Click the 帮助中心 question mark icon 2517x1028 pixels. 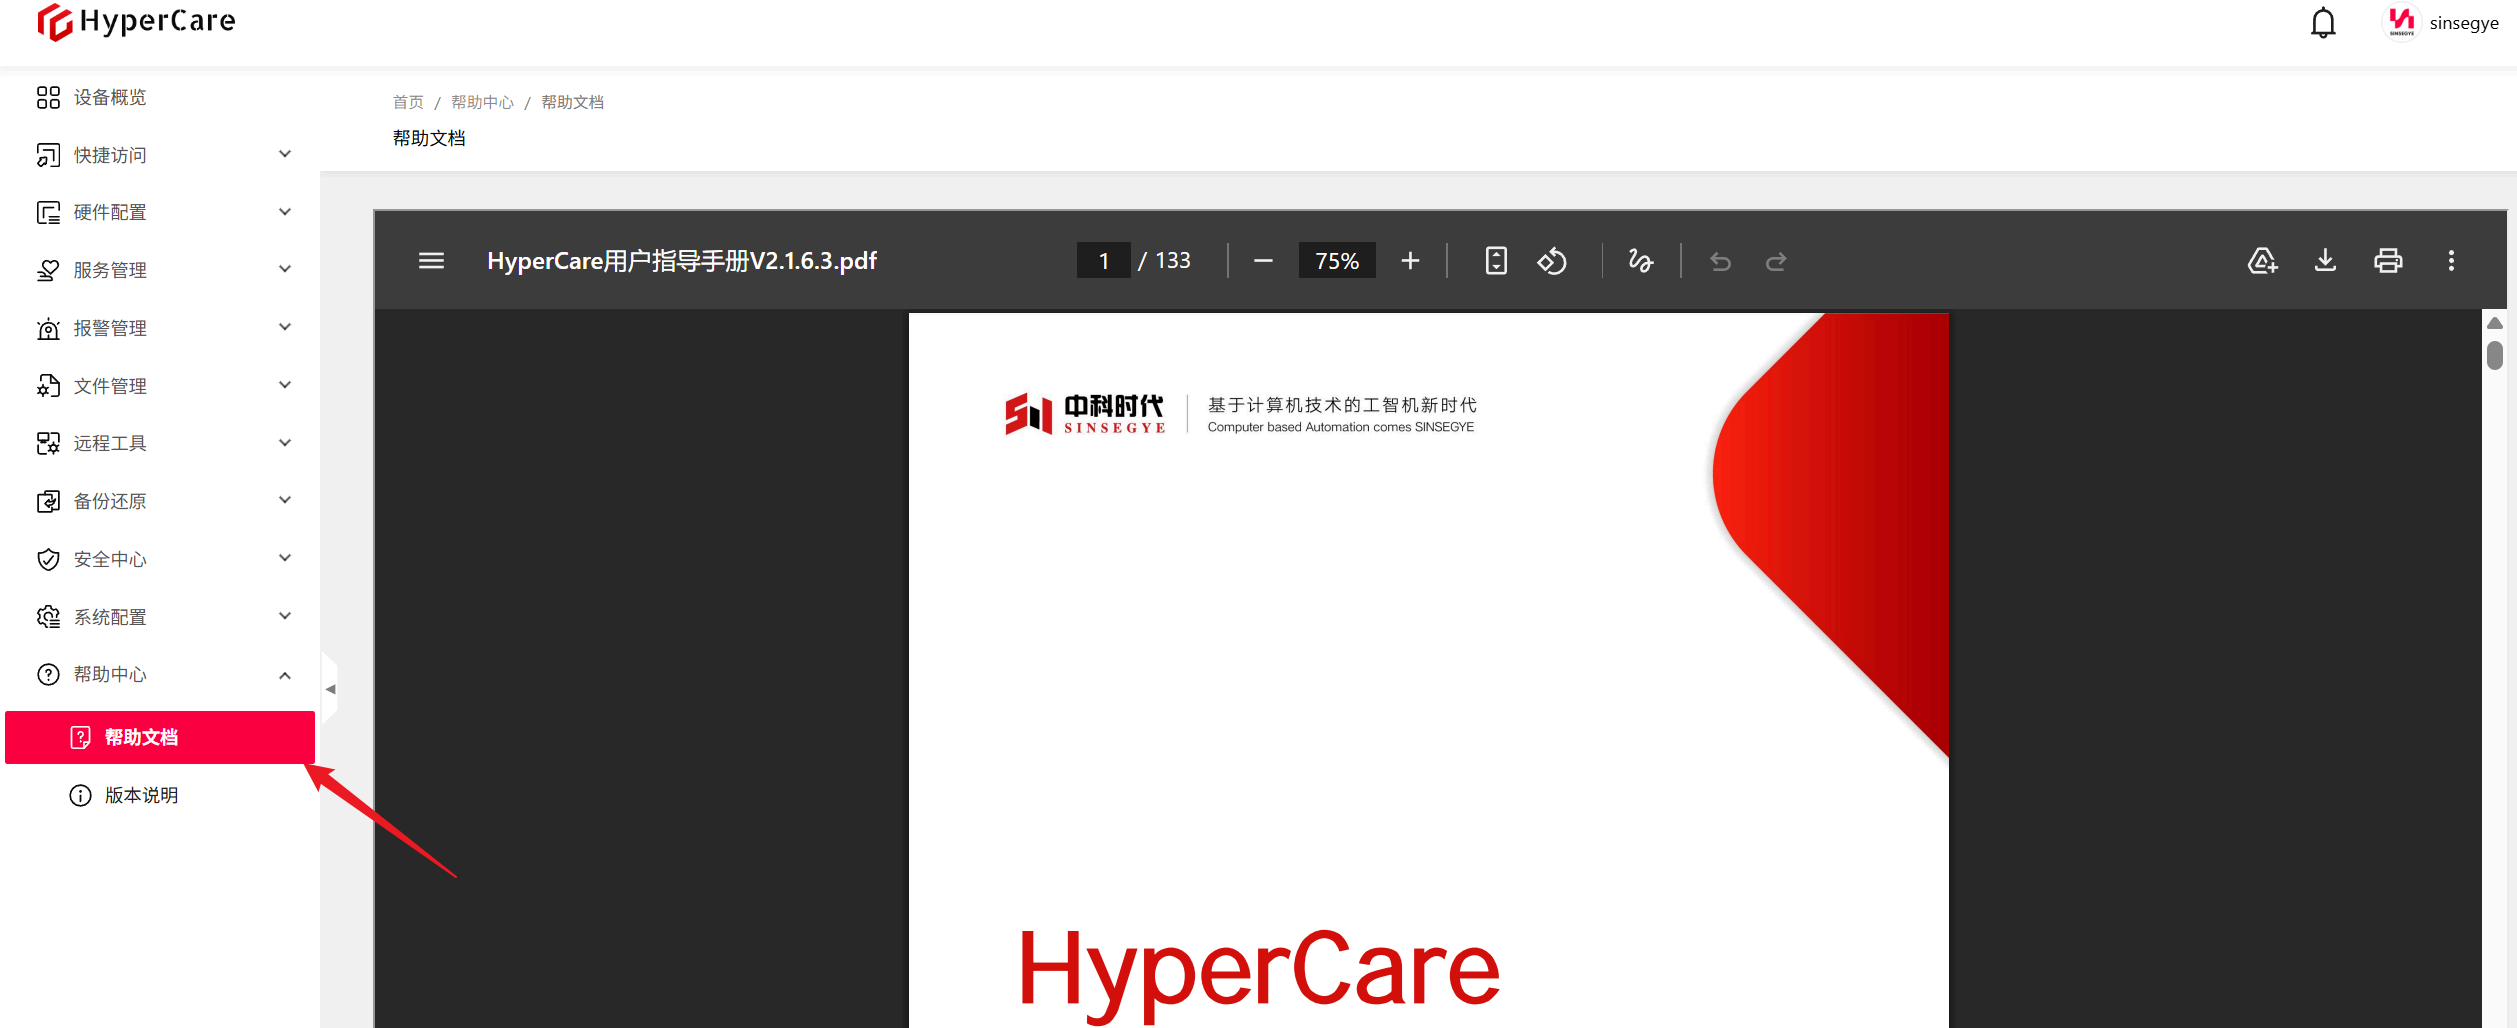point(48,674)
